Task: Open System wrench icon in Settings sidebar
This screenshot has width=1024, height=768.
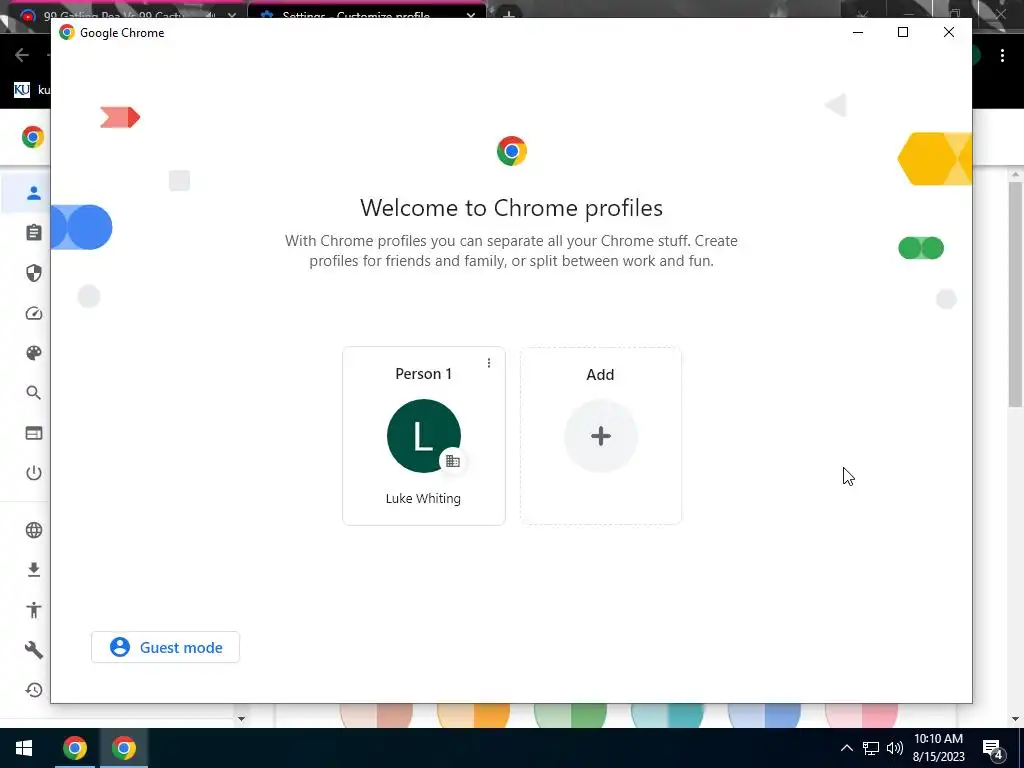Action: coord(33,650)
